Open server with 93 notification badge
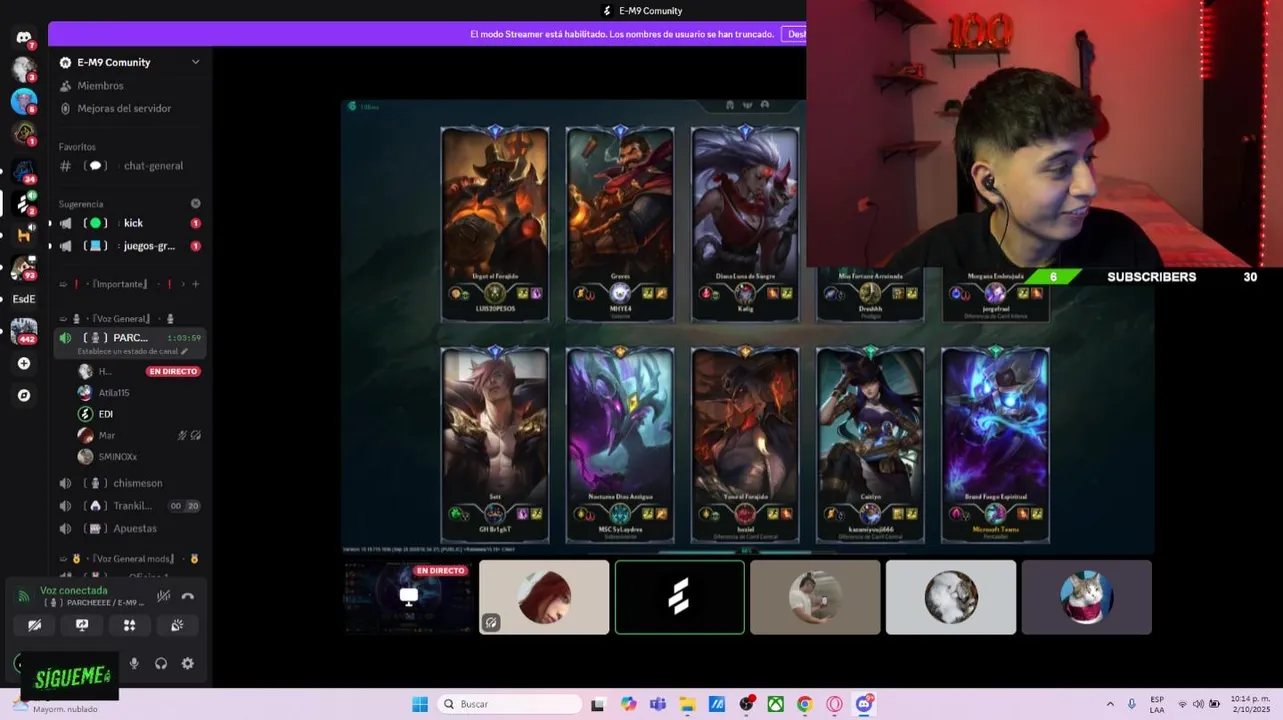1283x720 pixels. tap(23, 268)
